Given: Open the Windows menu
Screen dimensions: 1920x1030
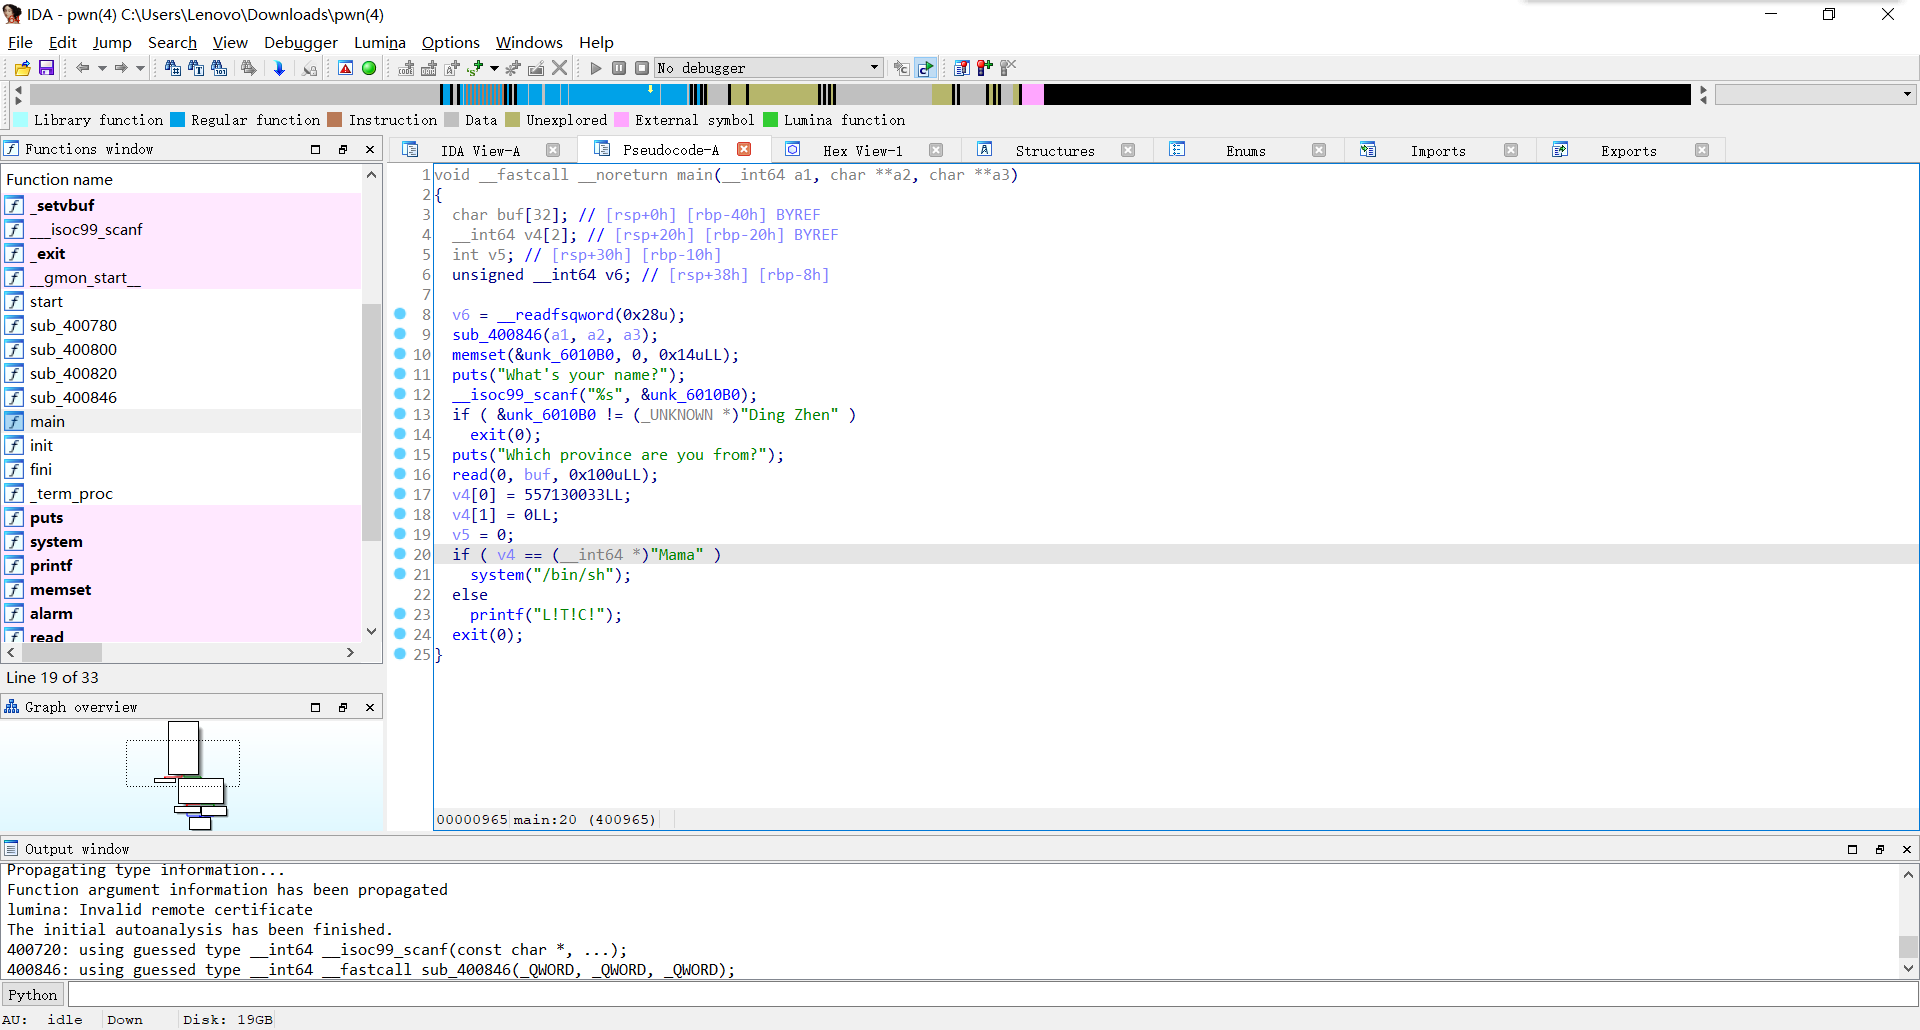Looking at the screenshot, I should 529,42.
